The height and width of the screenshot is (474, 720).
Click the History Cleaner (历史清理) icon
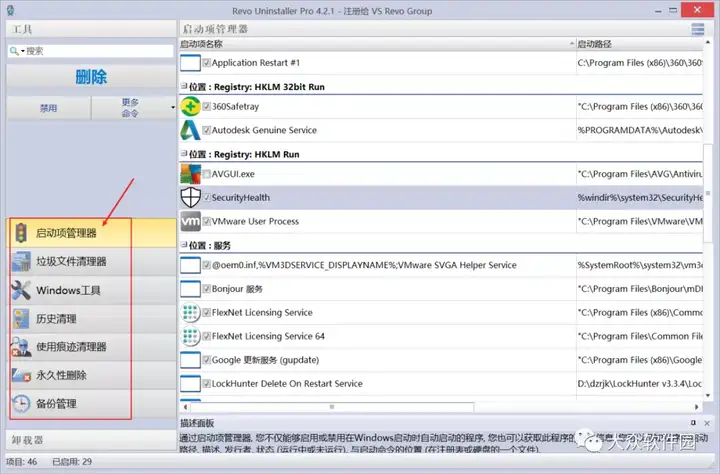coord(21,319)
